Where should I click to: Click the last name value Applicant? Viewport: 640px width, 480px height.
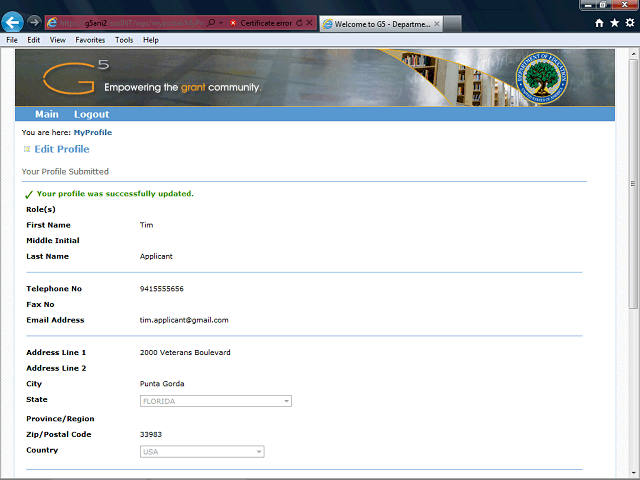(156, 256)
